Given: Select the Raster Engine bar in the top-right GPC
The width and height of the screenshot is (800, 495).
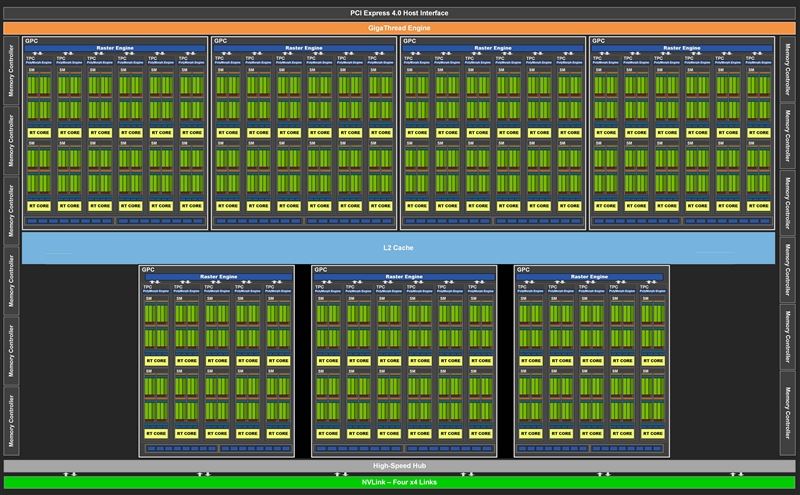Looking at the screenshot, I should pyautogui.click(x=683, y=48).
